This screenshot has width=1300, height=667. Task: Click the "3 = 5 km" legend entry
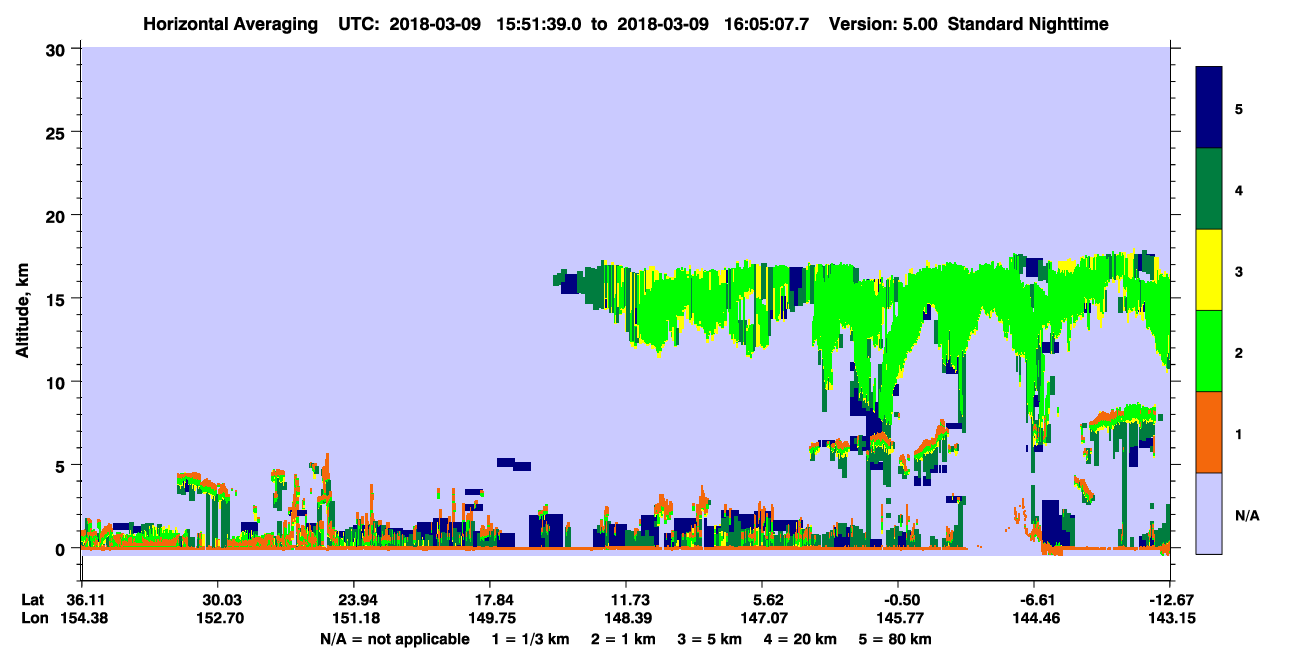pos(710,639)
